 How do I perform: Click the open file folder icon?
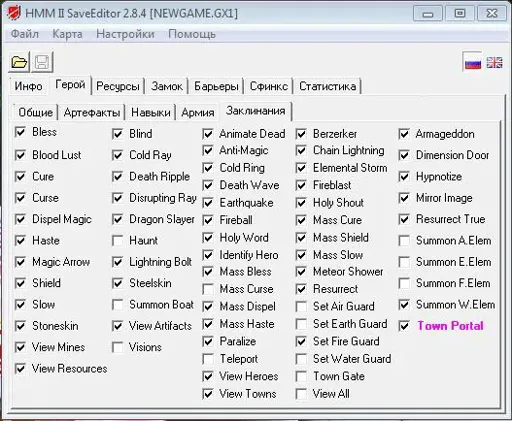19,62
